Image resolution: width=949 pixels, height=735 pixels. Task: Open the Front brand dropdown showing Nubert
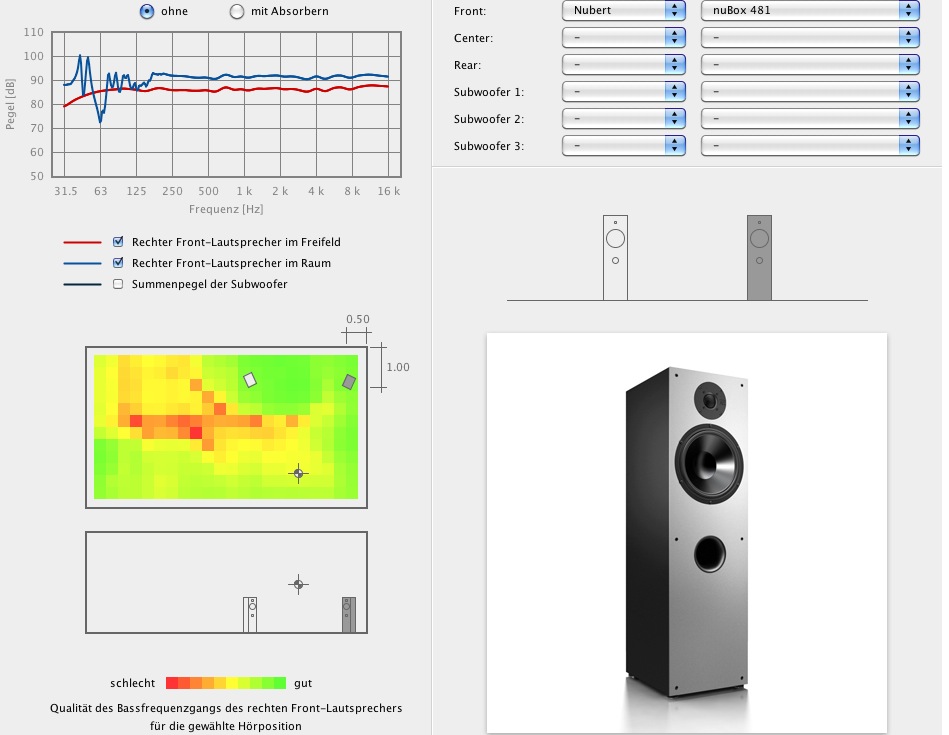pyautogui.click(x=623, y=11)
